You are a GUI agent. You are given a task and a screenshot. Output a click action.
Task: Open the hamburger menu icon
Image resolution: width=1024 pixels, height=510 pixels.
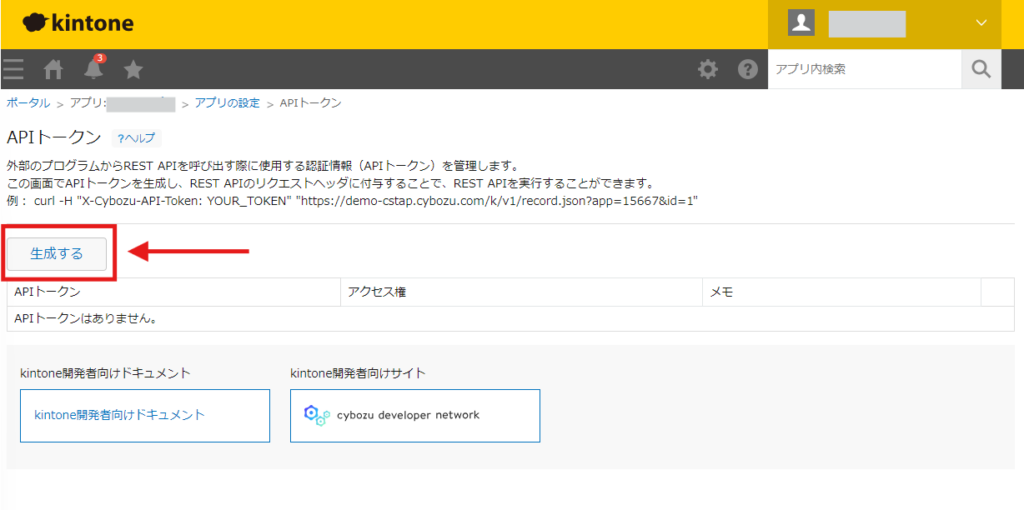[x=13, y=69]
